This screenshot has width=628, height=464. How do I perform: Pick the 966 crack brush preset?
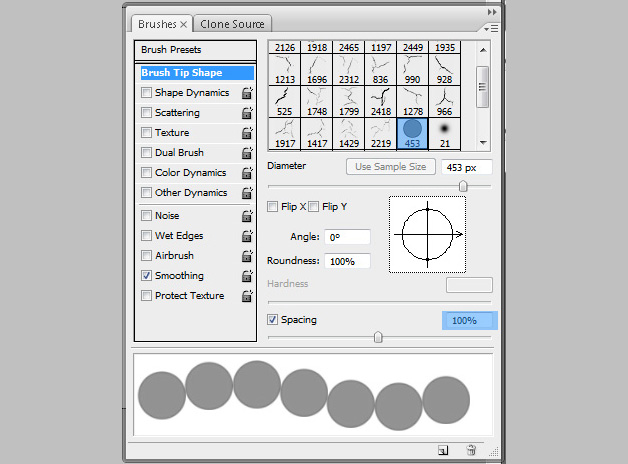click(x=445, y=102)
